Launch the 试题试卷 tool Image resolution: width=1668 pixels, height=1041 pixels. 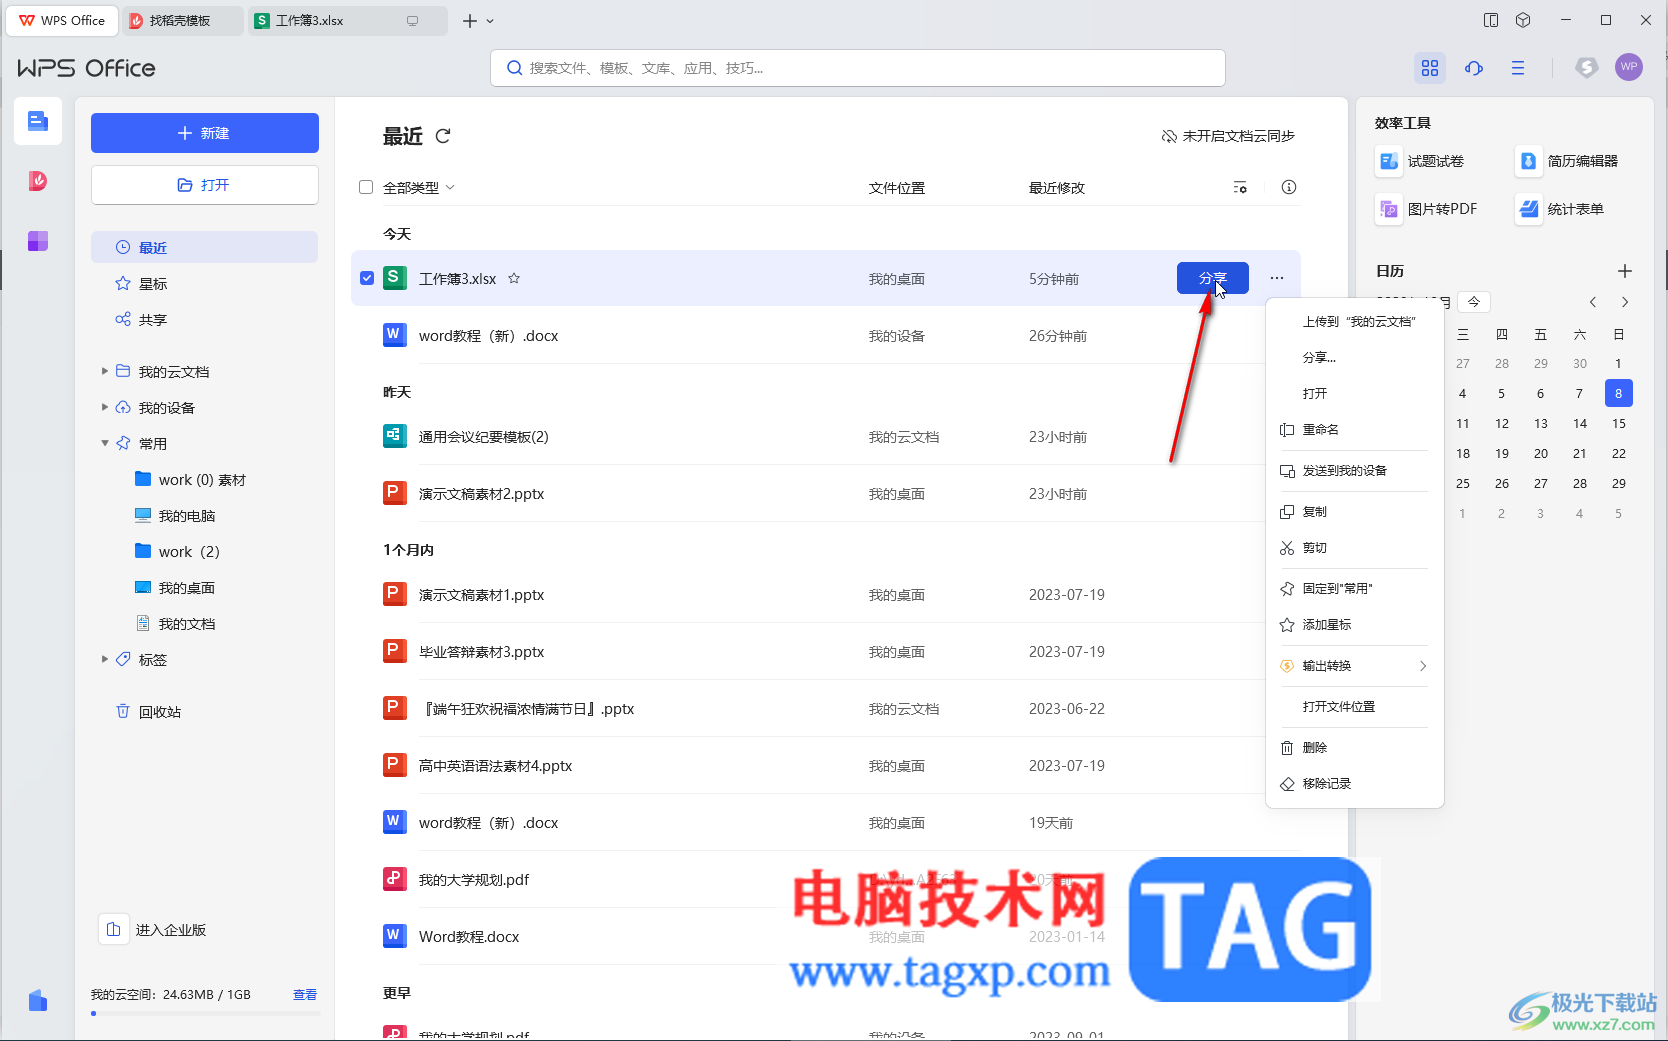tap(1421, 161)
